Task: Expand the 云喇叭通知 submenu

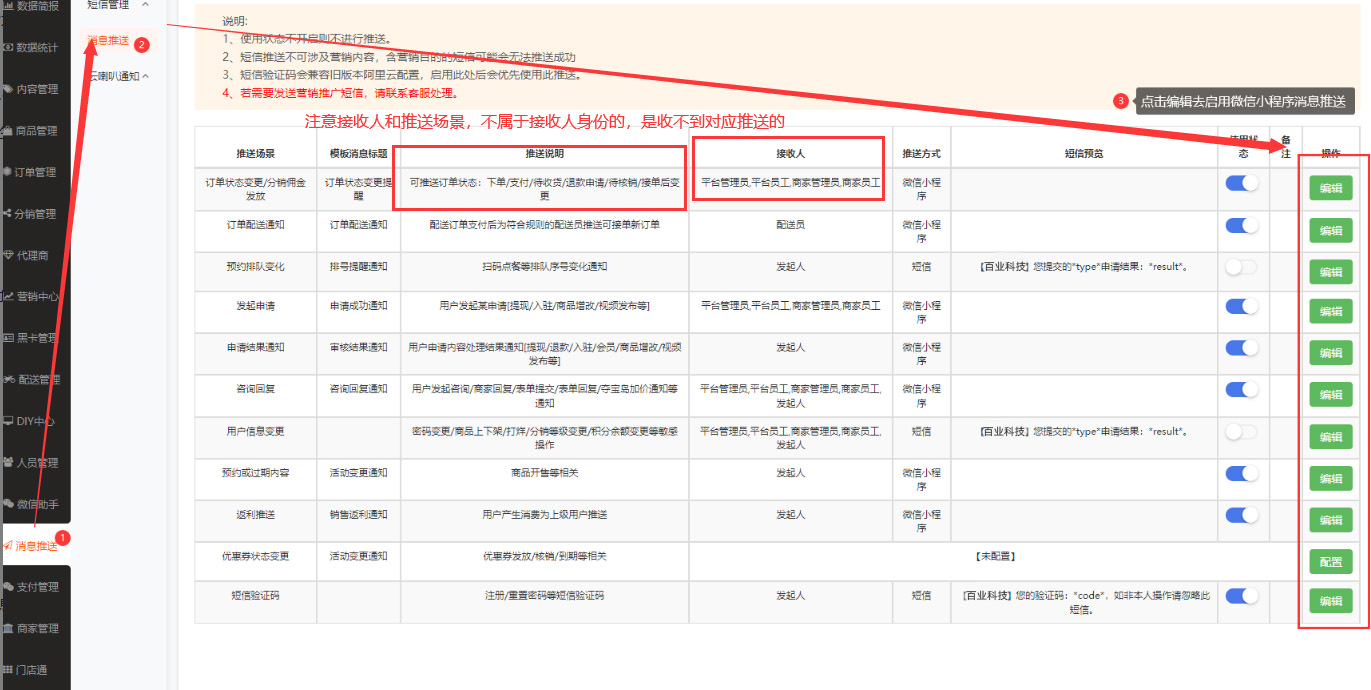Action: [x=118, y=76]
